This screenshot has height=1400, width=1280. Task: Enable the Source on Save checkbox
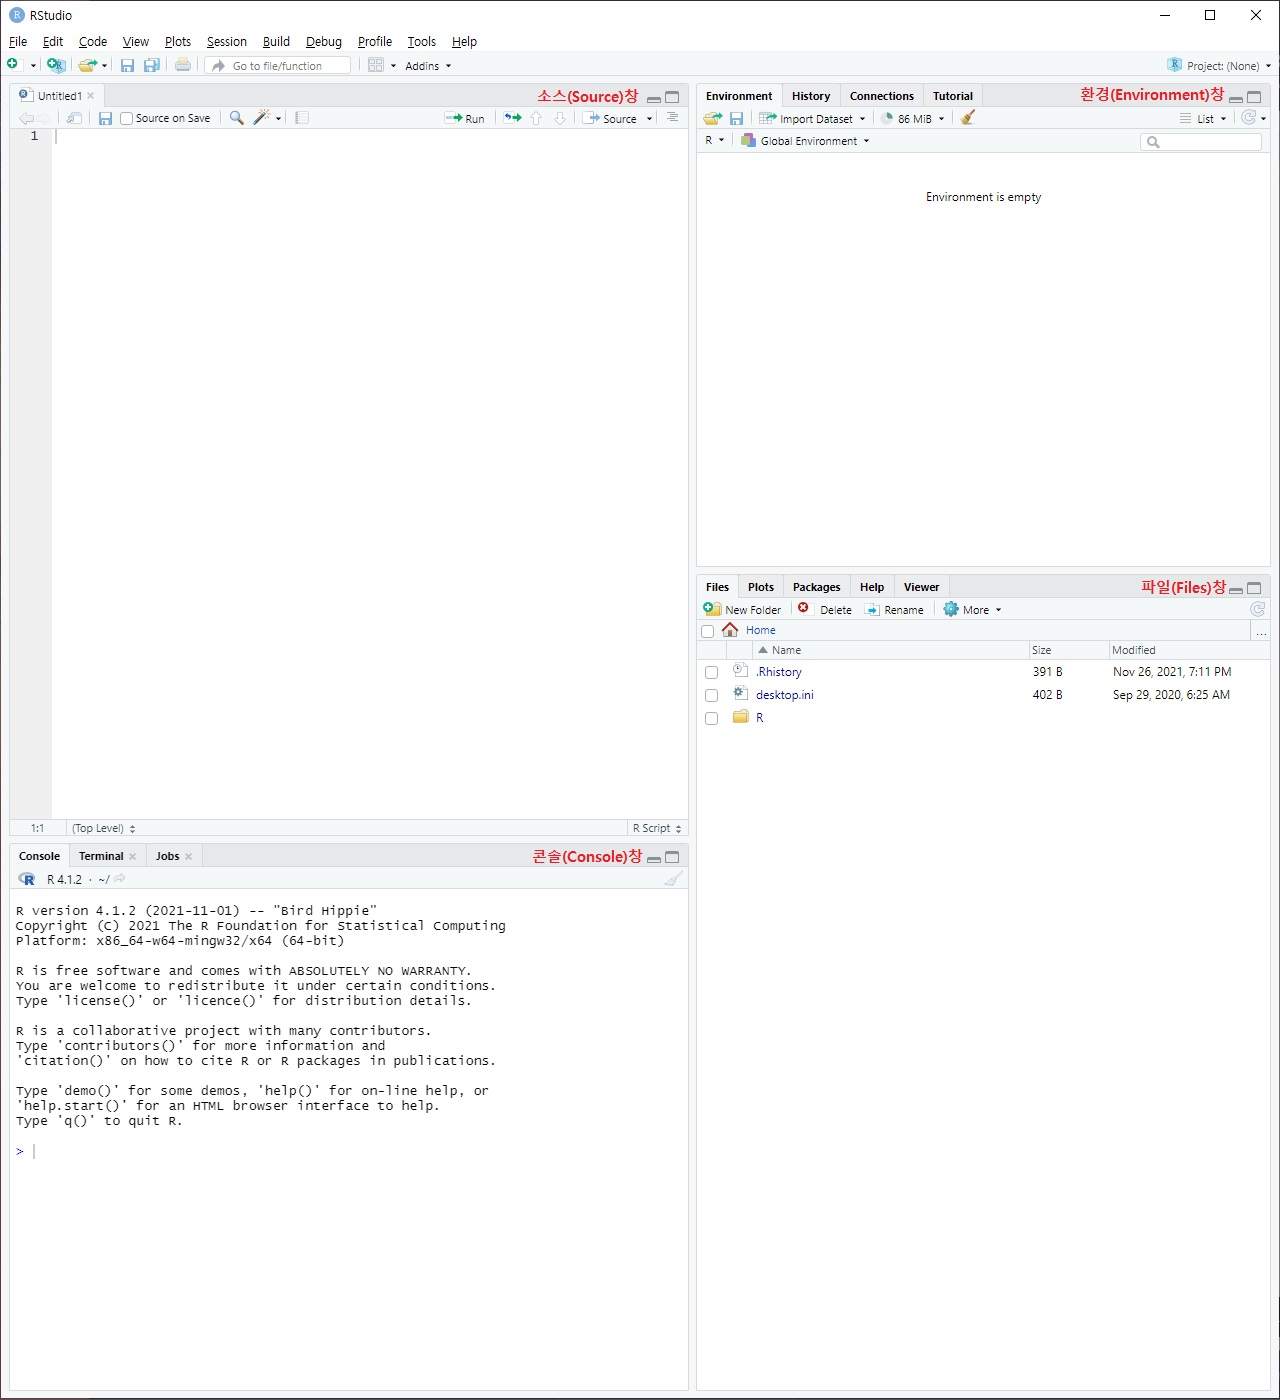[127, 118]
